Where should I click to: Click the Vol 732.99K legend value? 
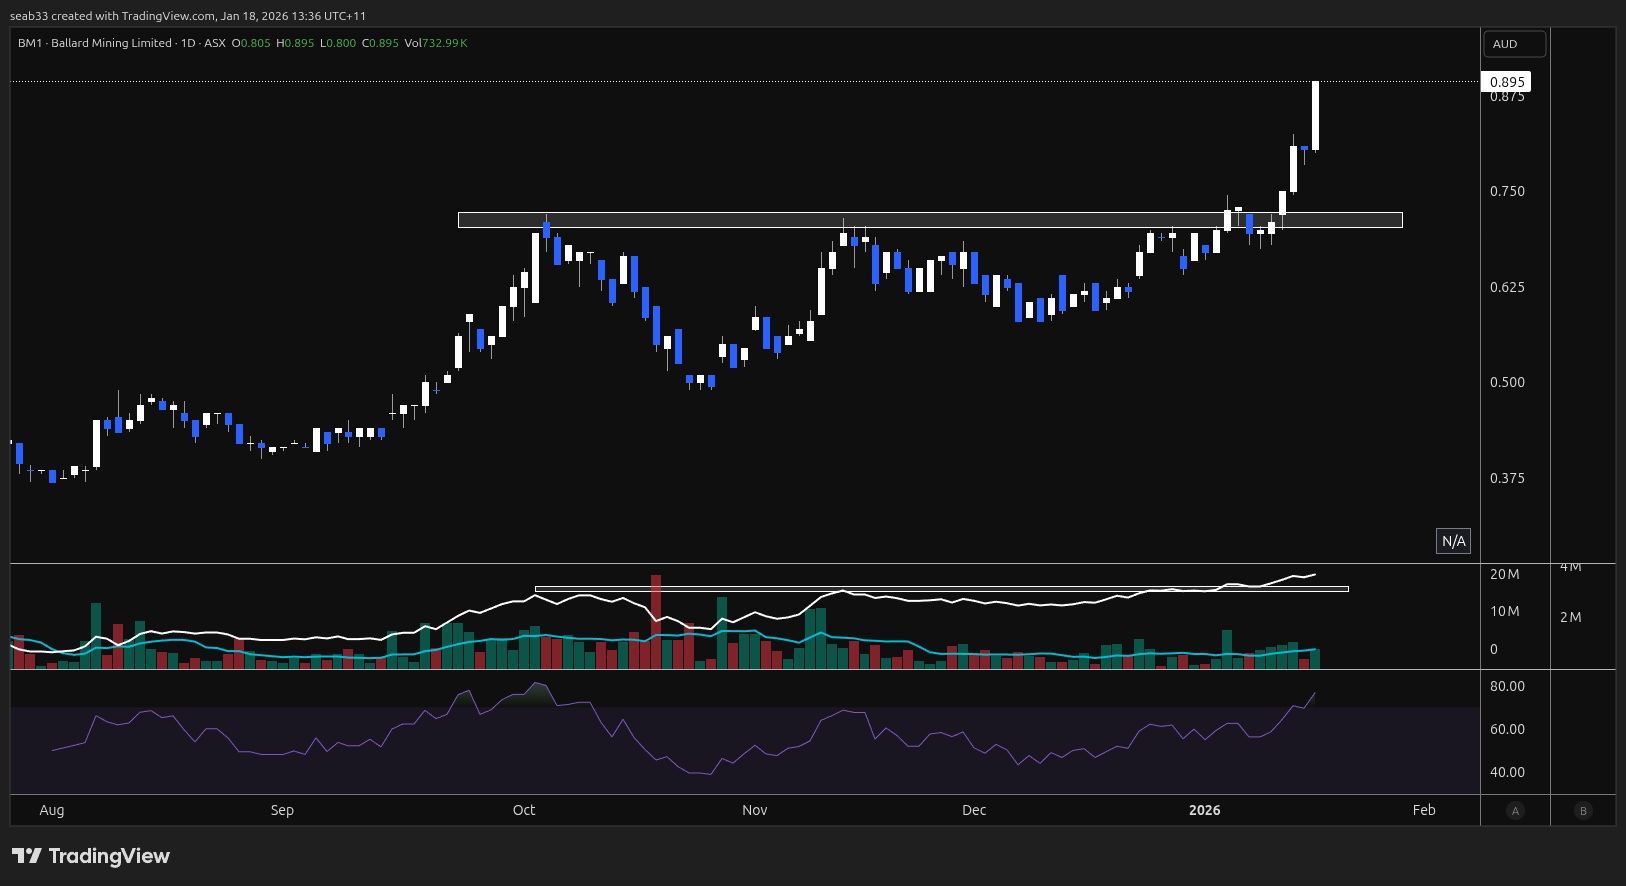pos(436,43)
